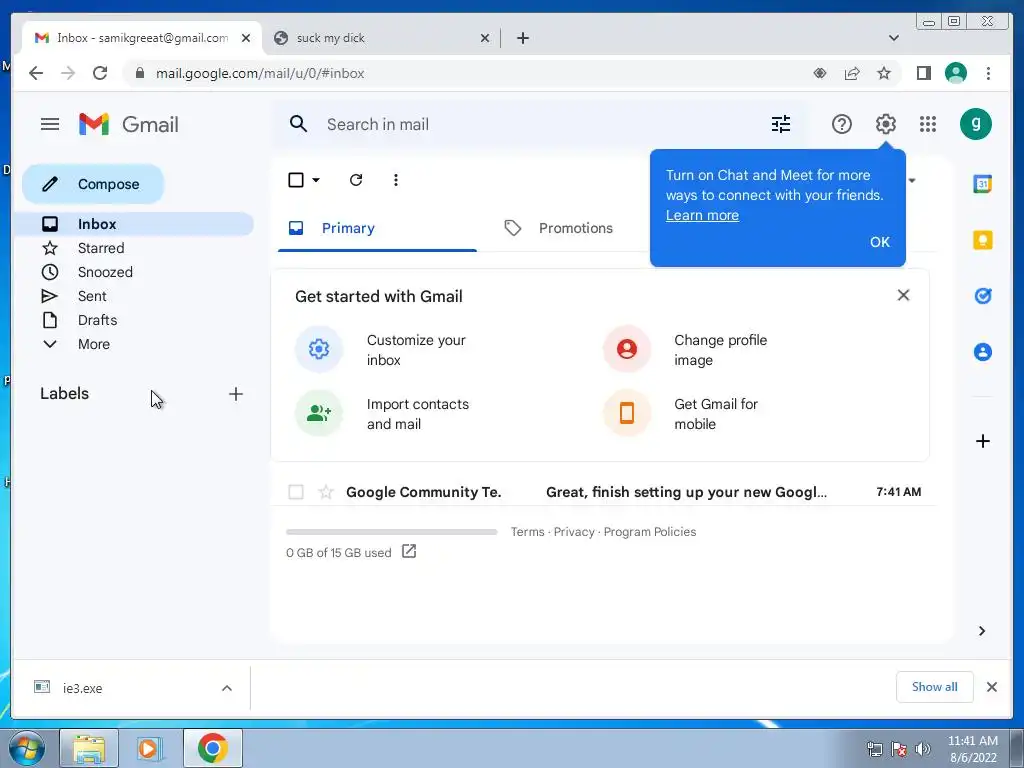Image resolution: width=1024 pixels, height=768 pixels.
Task: Toggle Chrome side panel icon
Action: click(x=923, y=73)
